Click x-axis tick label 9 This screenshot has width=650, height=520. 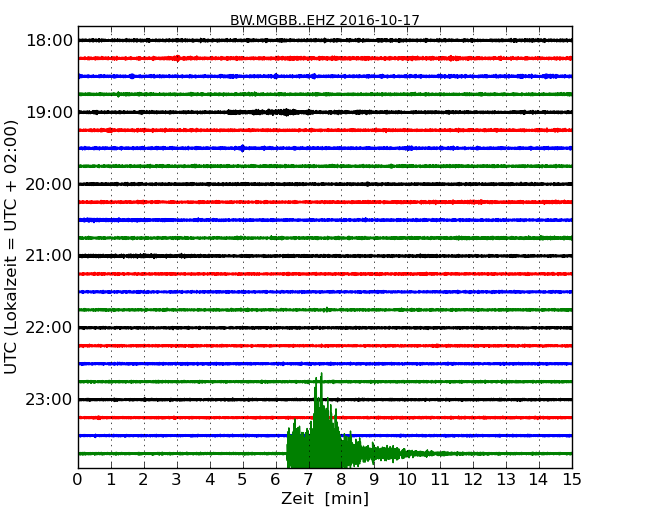click(374, 480)
